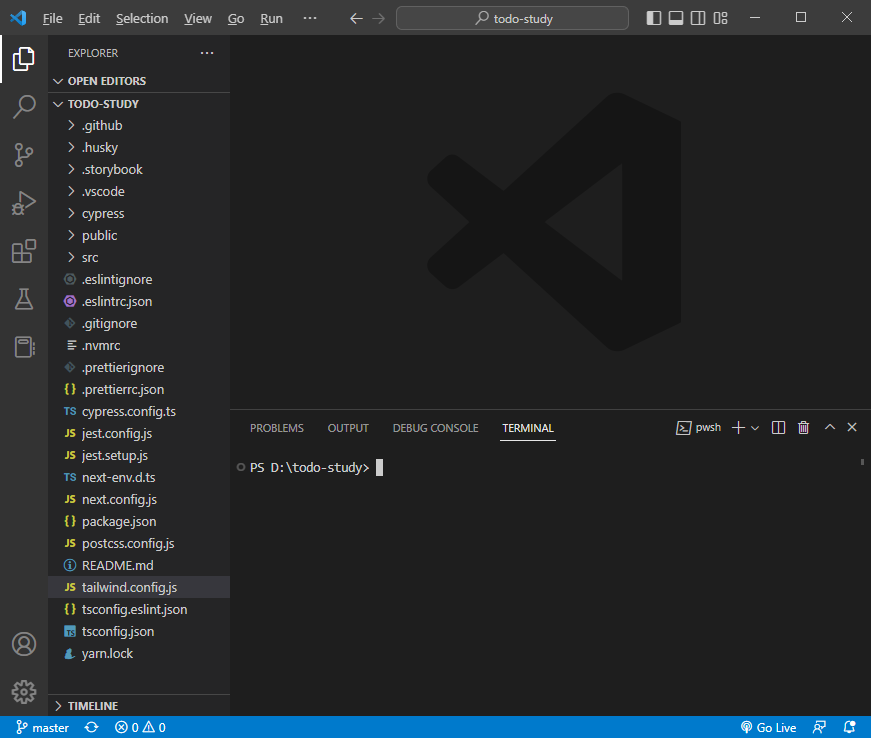The width and height of the screenshot is (871, 738).
Task: Maximize the panel with the up chevron
Action: coord(829,427)
